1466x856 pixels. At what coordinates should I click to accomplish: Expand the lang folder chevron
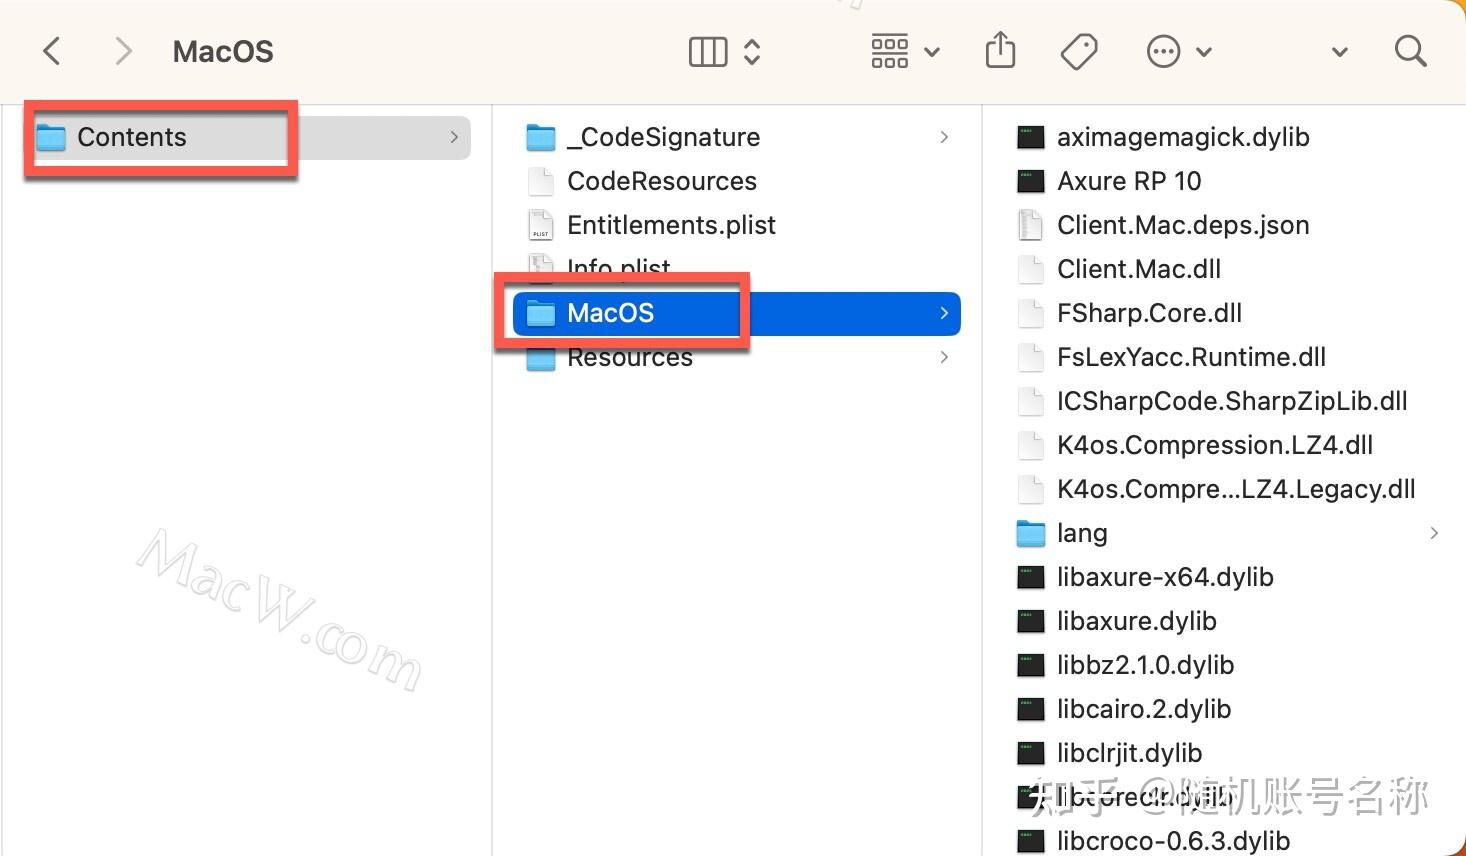point(1434,533)
